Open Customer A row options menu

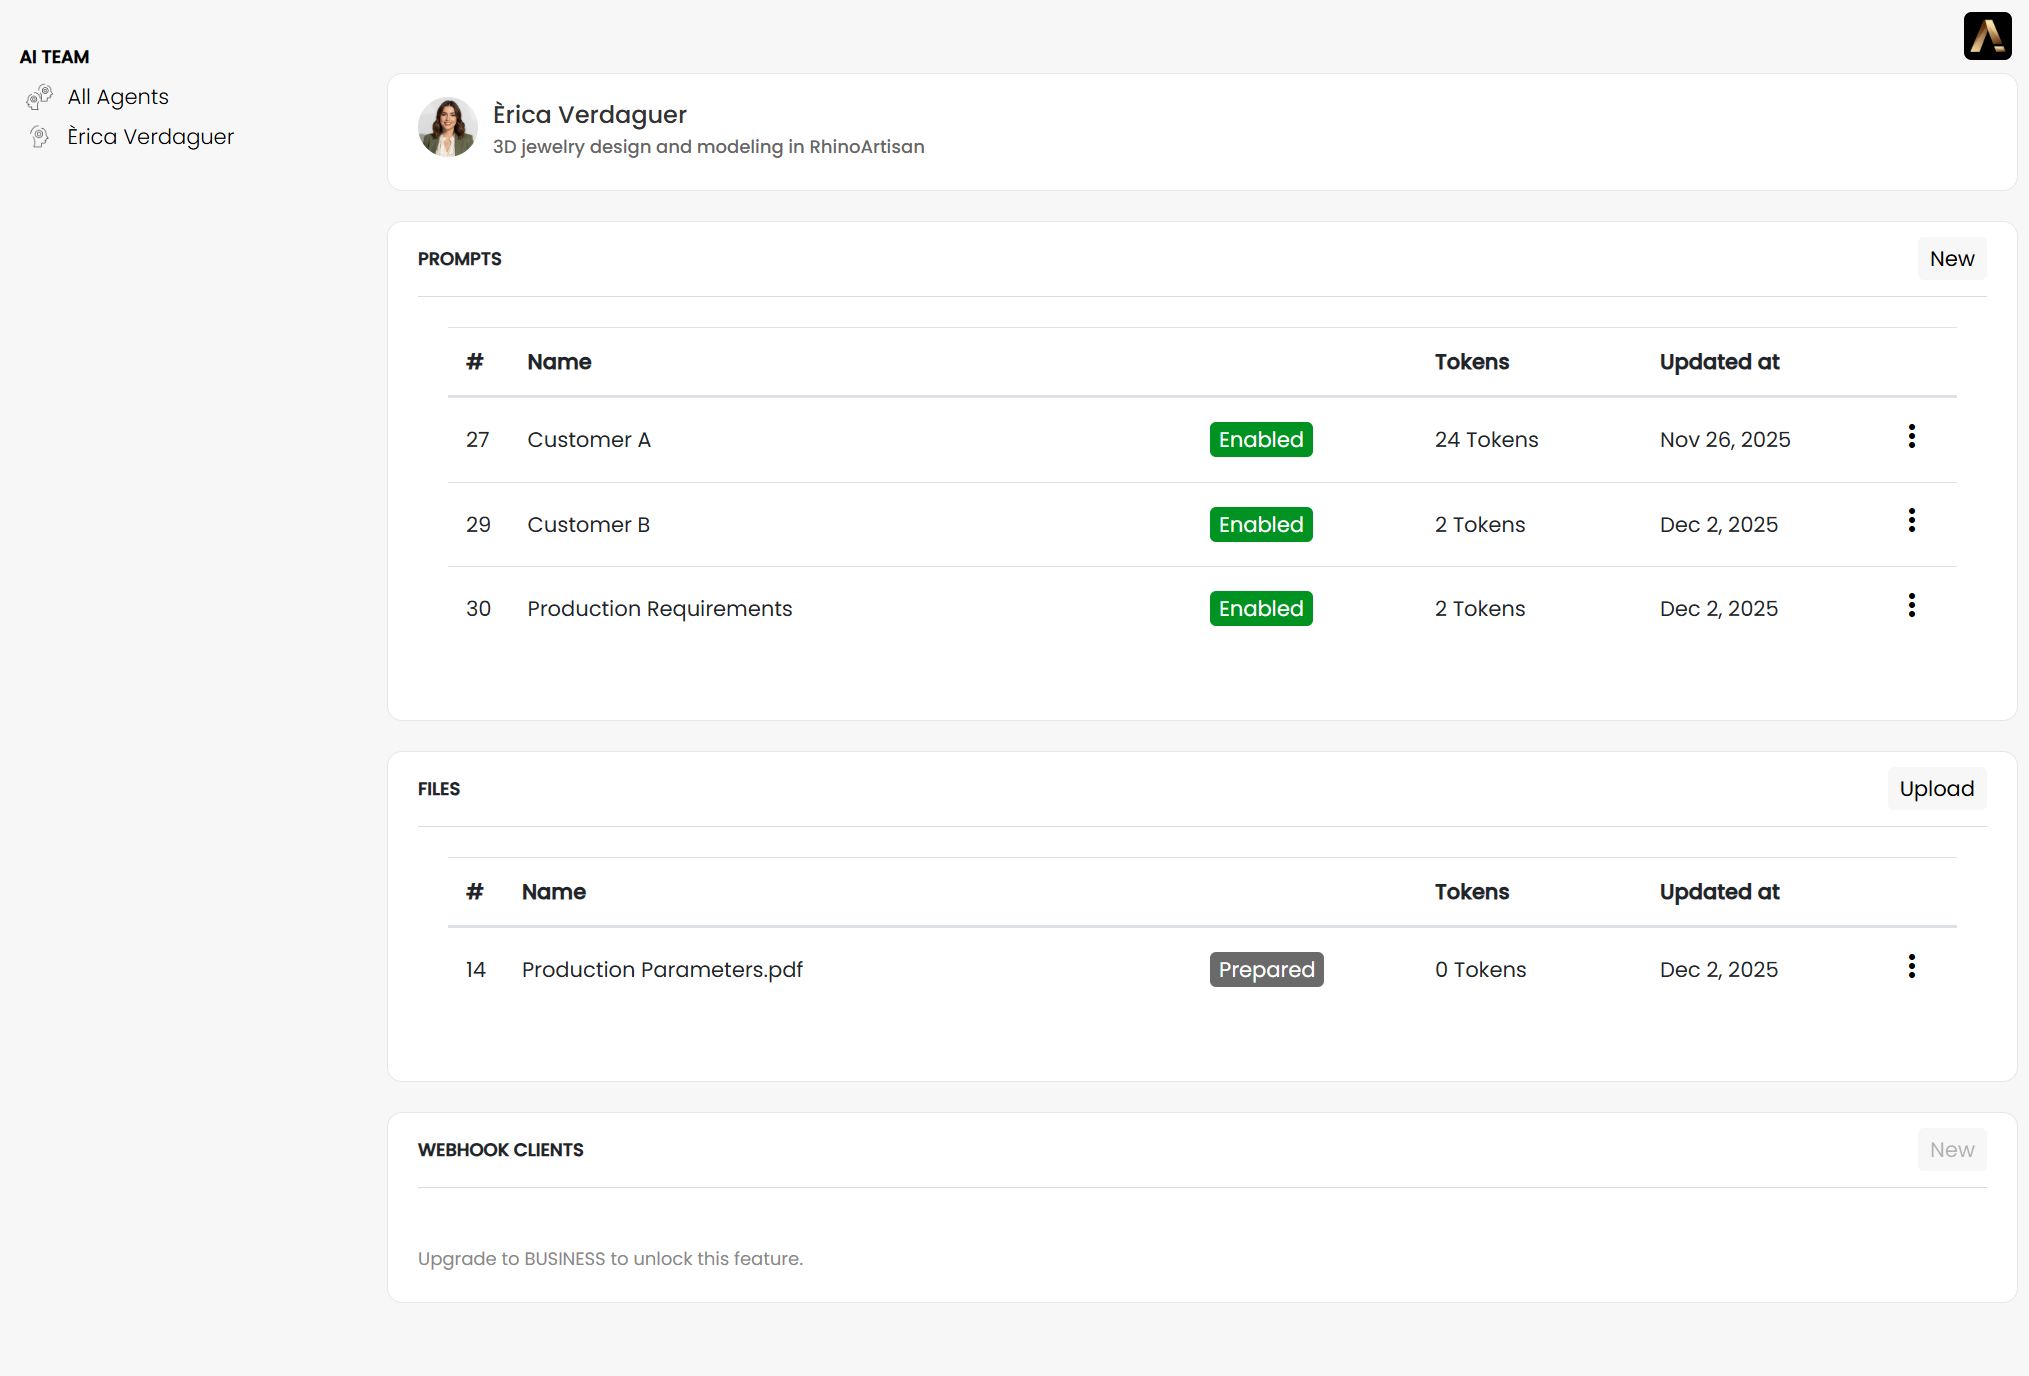(1911, 436)
